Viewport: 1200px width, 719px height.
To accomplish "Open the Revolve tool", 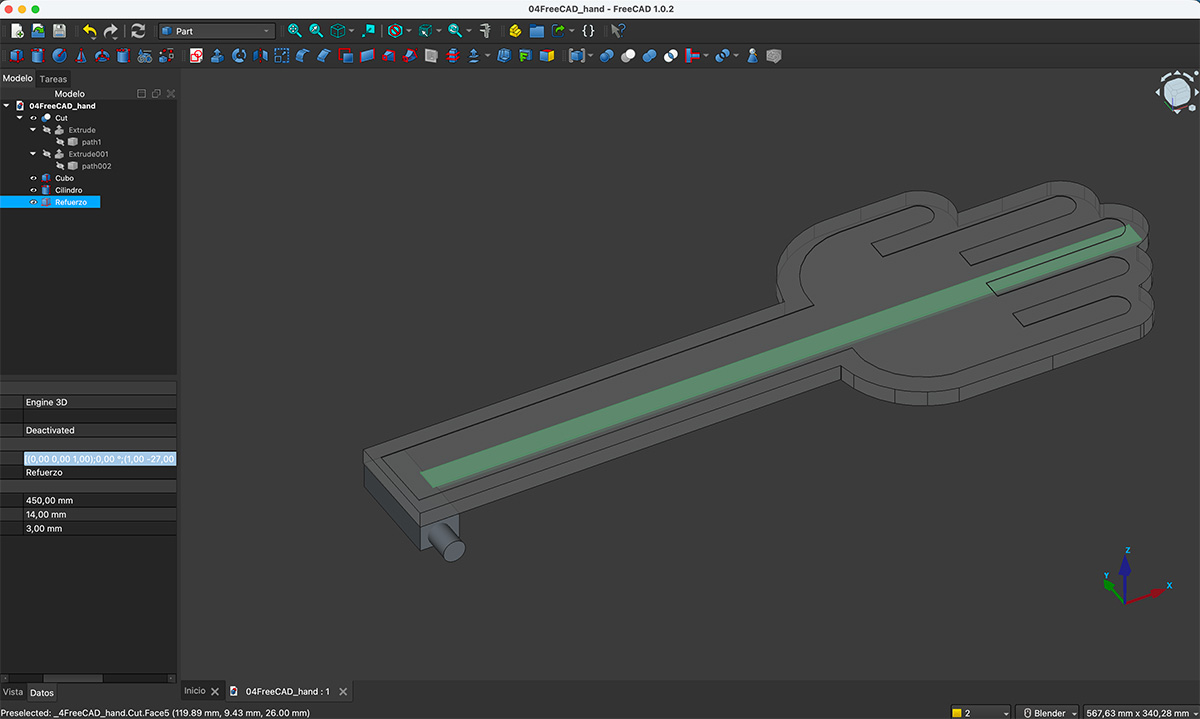I will click(239, 55).
